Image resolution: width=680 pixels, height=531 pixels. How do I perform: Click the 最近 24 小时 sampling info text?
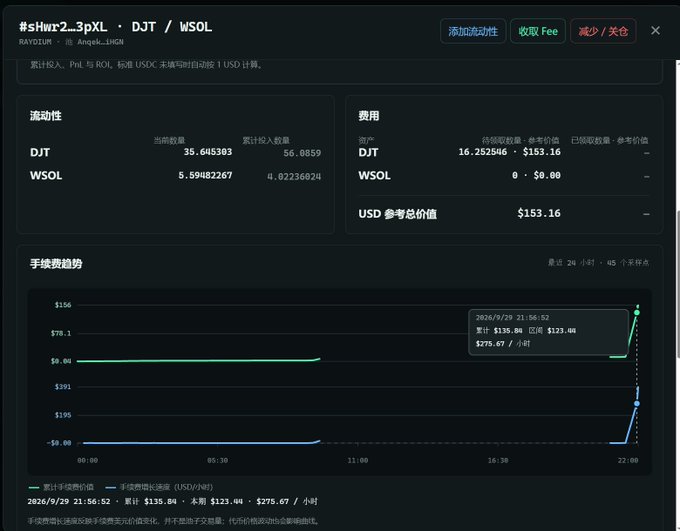(x=598, y=262)
